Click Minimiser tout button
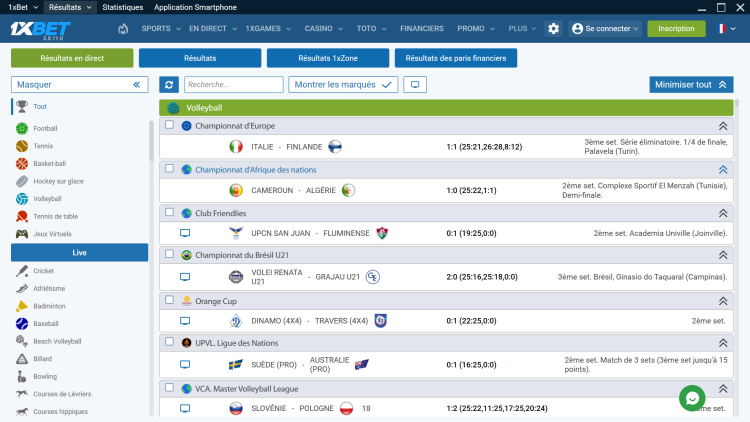Screen dimensions: 750x422 [x=691, y=85]
